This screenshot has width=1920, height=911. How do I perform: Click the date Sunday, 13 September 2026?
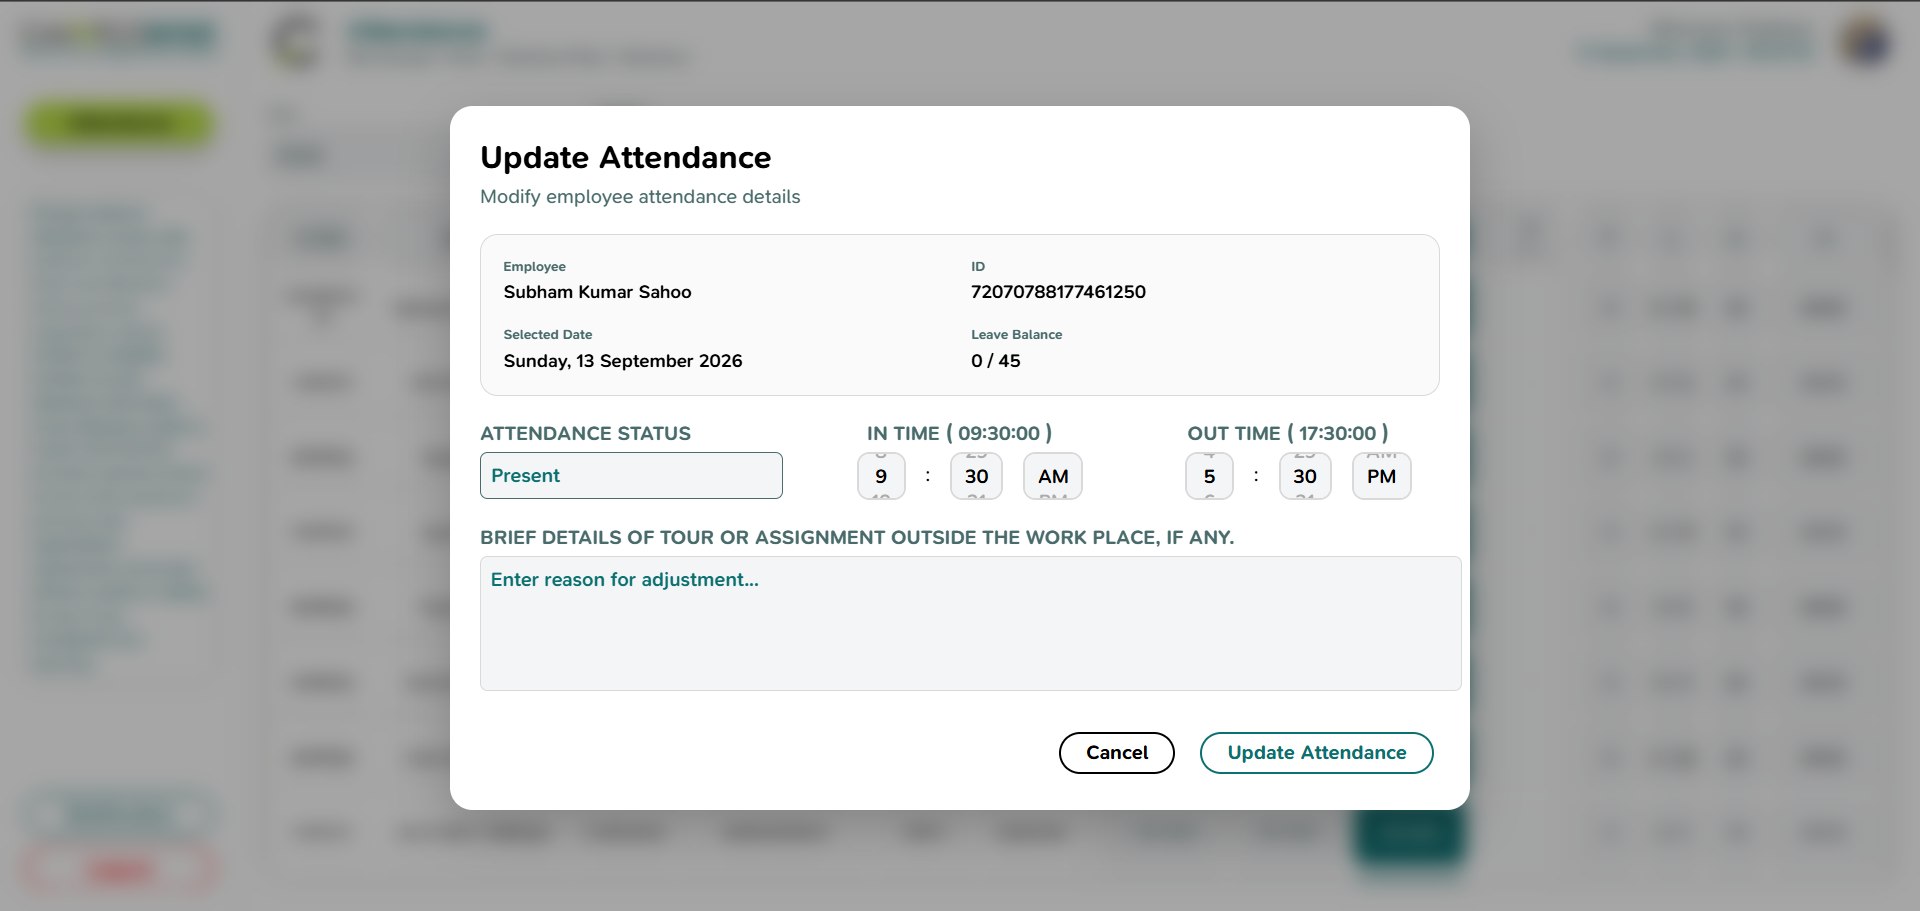point(623,361)
